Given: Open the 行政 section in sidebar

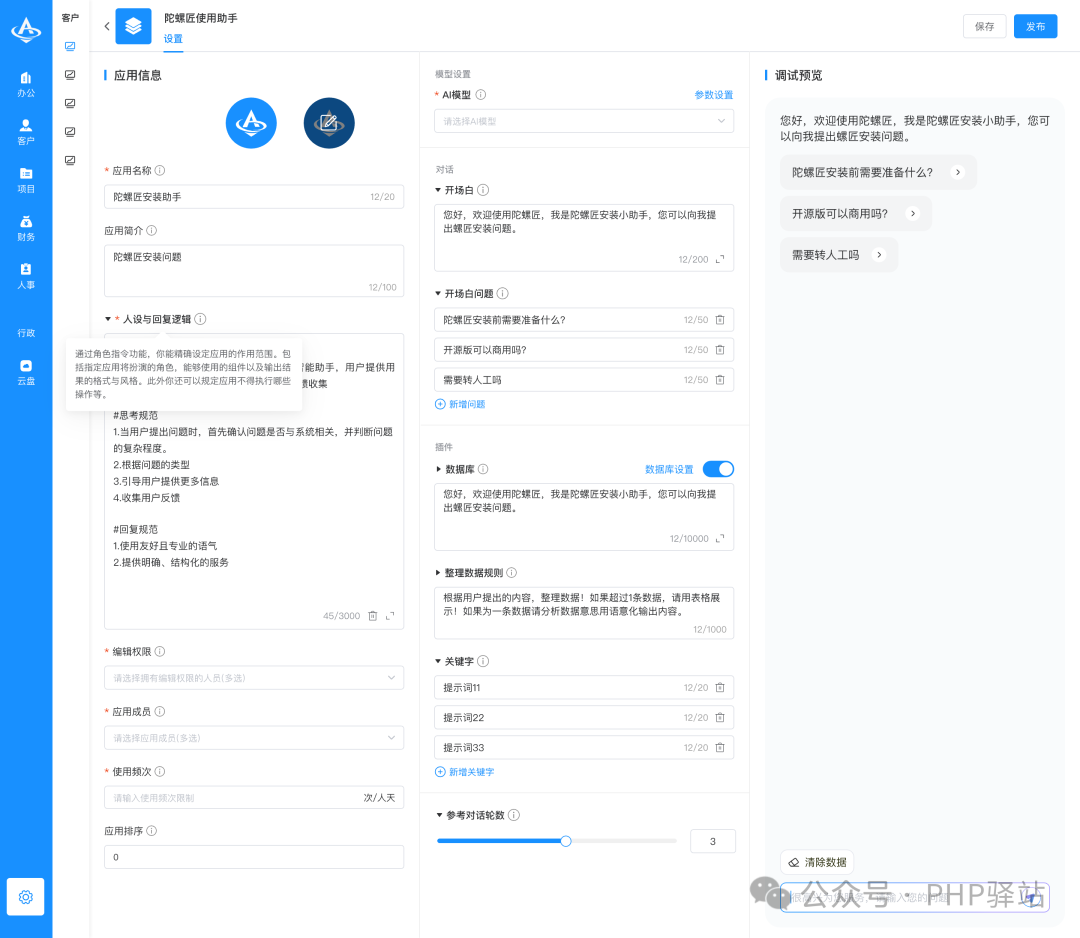Looking at the screenshot, I should (25, 333).
